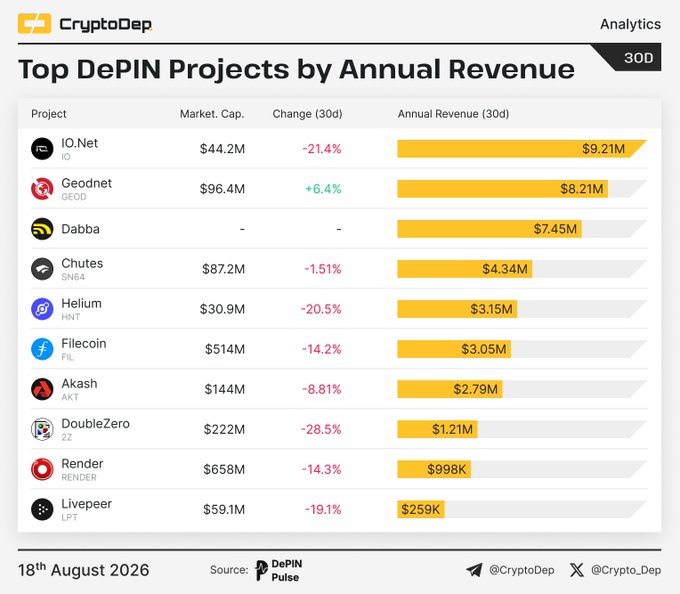680x594 pixels.
Task: Click the Change (30d) column header
Action: pyautogui.click(x=307, y=114)
